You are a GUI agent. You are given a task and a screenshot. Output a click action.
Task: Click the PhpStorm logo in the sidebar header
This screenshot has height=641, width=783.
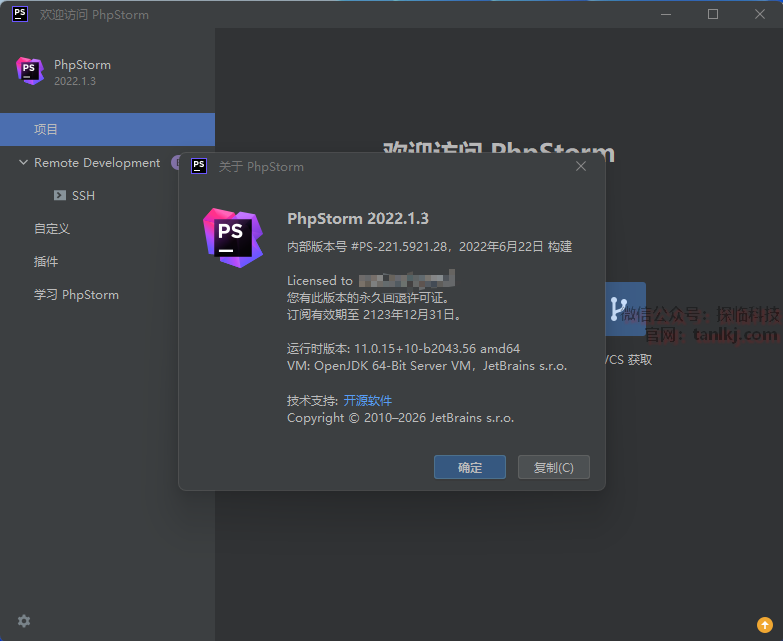pyautogui.click(x=30, y=71)
